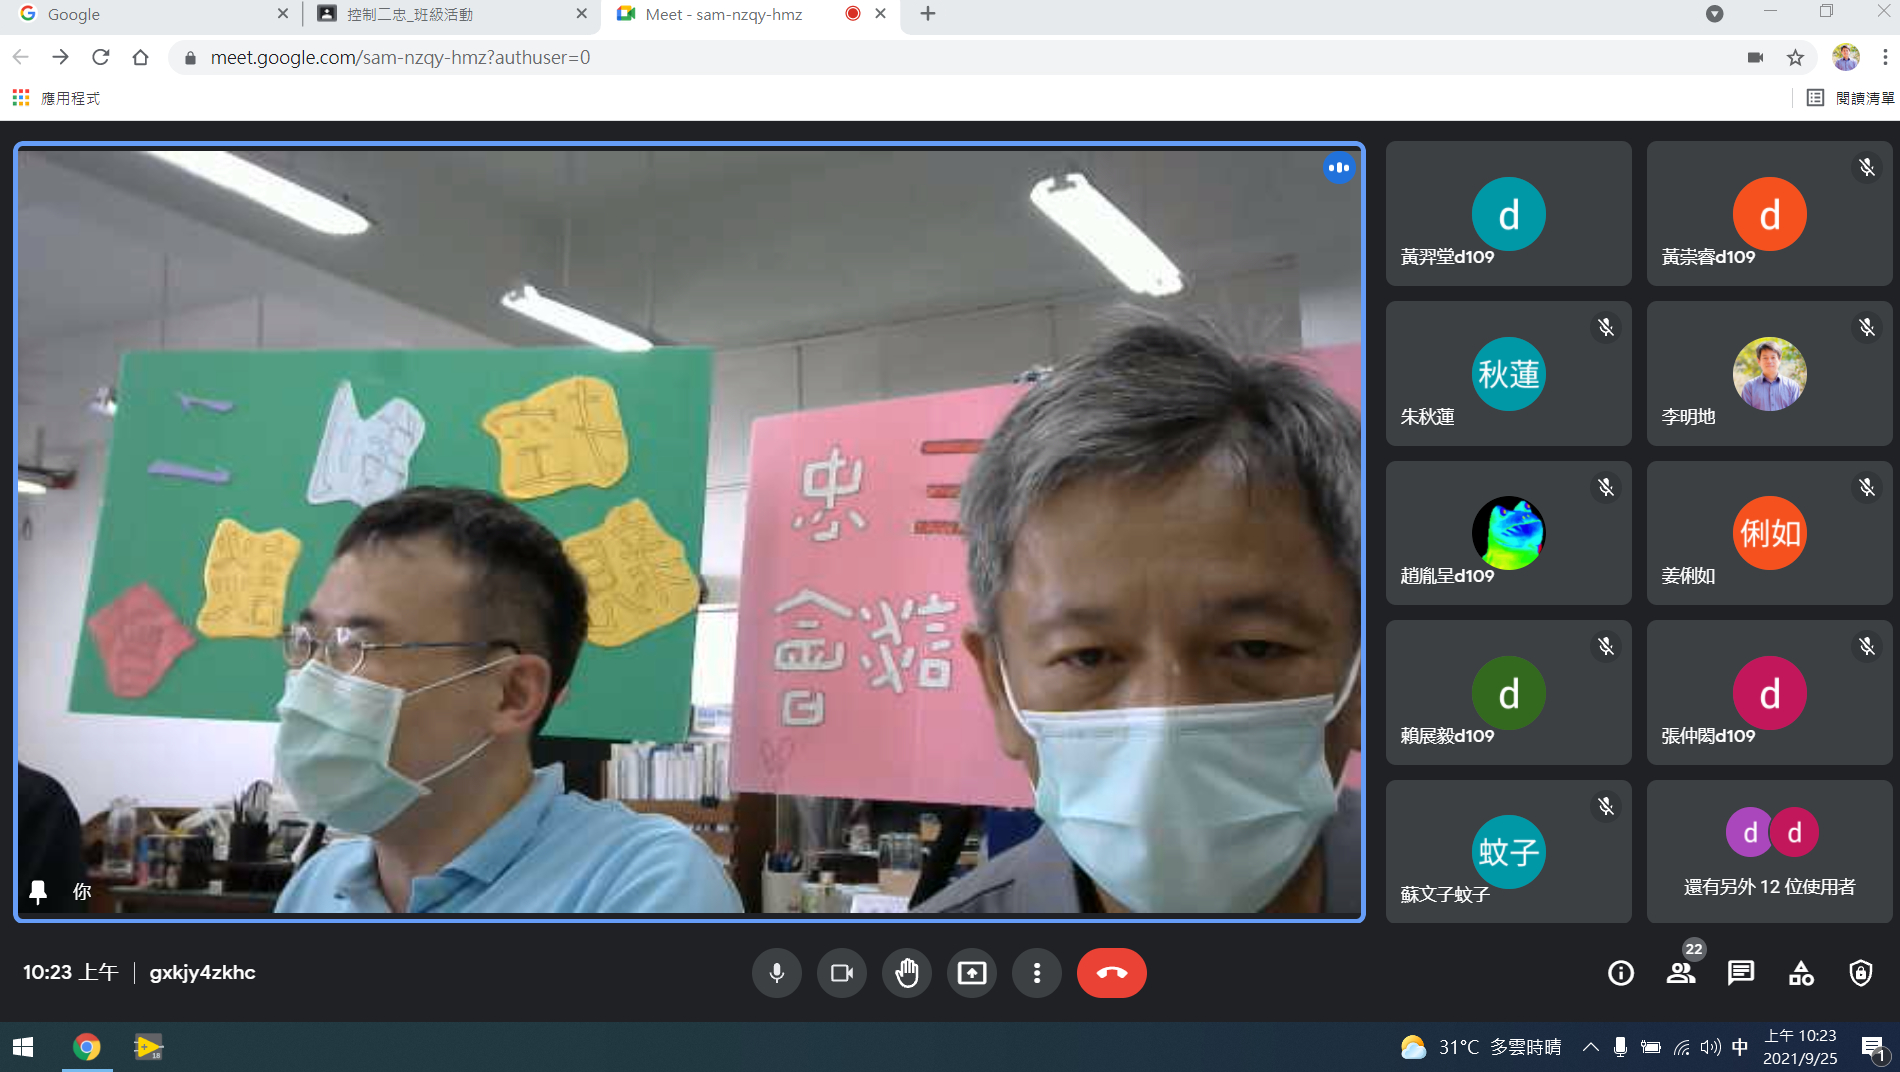The height and width of the screenshot is (1072, 1900).
Task: Open the chat panel
Action: 1741,973
